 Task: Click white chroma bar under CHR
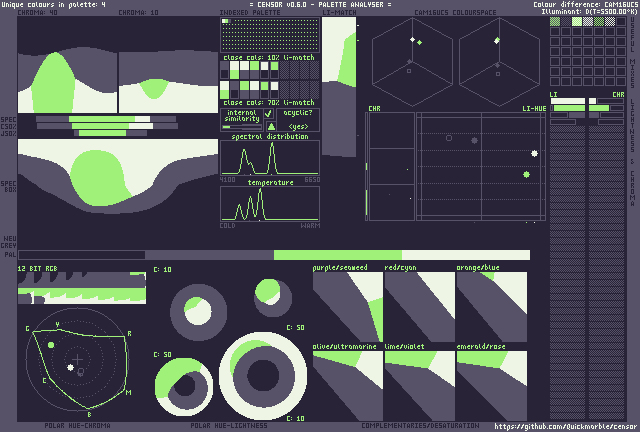pyautogui.click(x=592, y=101)
